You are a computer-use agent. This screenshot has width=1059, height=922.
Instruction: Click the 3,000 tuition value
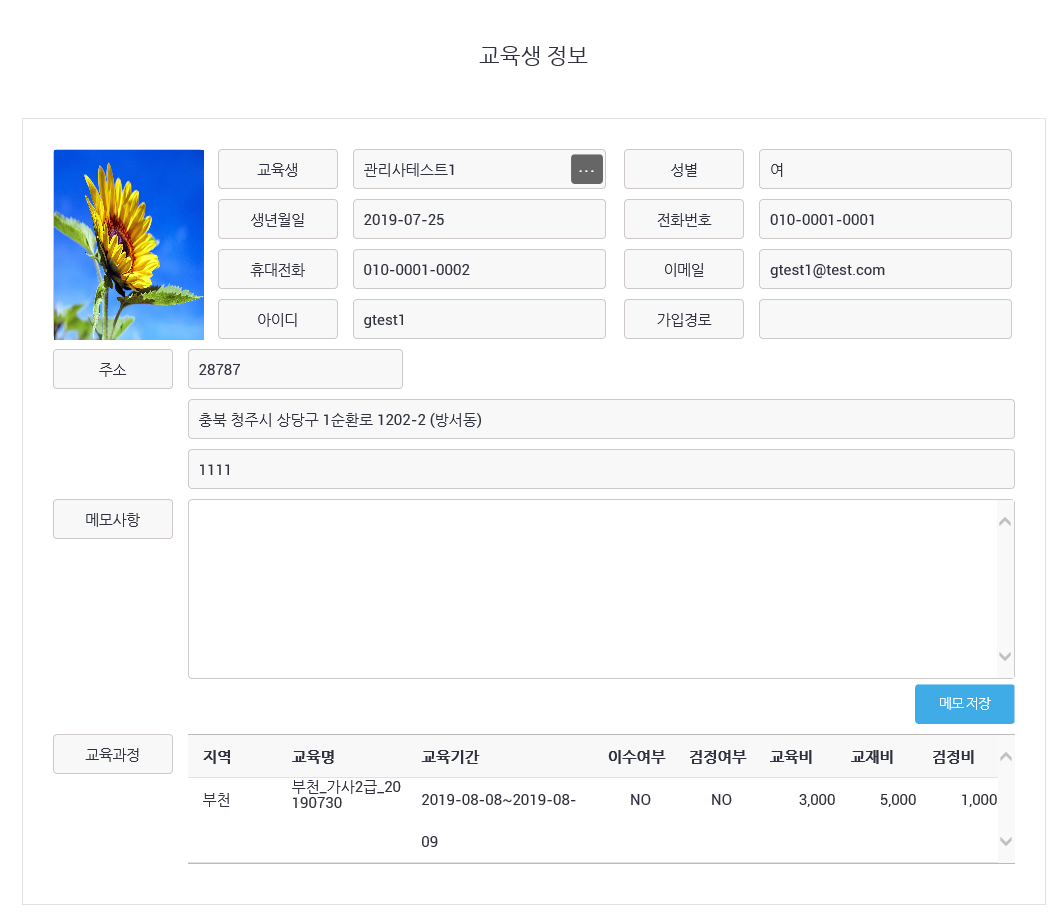[817, 800]
